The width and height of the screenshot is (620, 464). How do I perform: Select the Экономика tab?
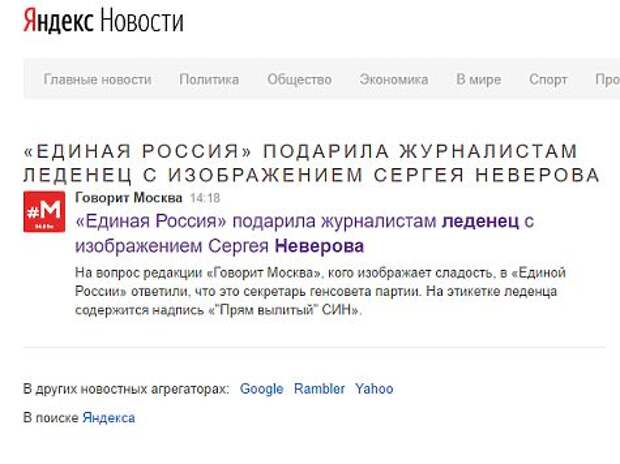click(x=393, y=80)
